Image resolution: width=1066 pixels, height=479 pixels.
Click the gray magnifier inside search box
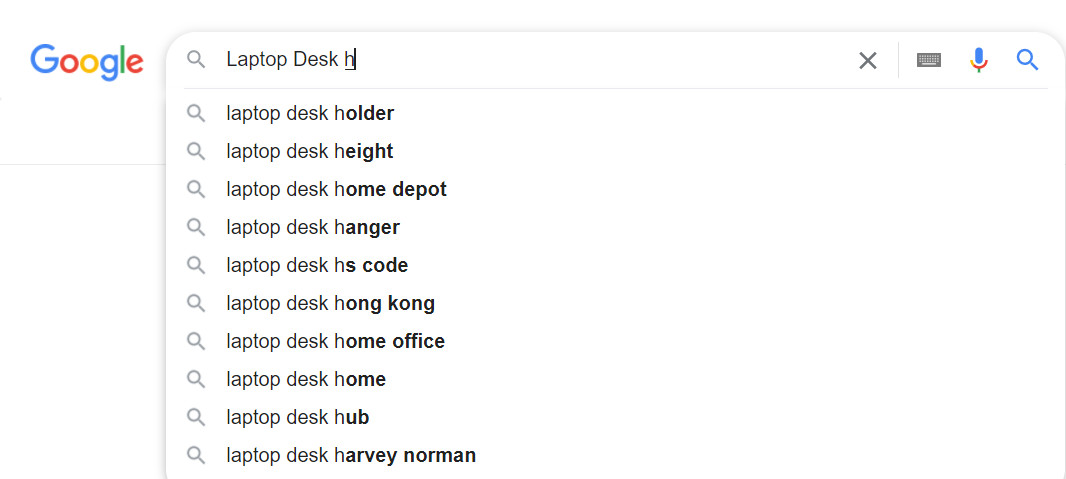(x=196, y=60)
